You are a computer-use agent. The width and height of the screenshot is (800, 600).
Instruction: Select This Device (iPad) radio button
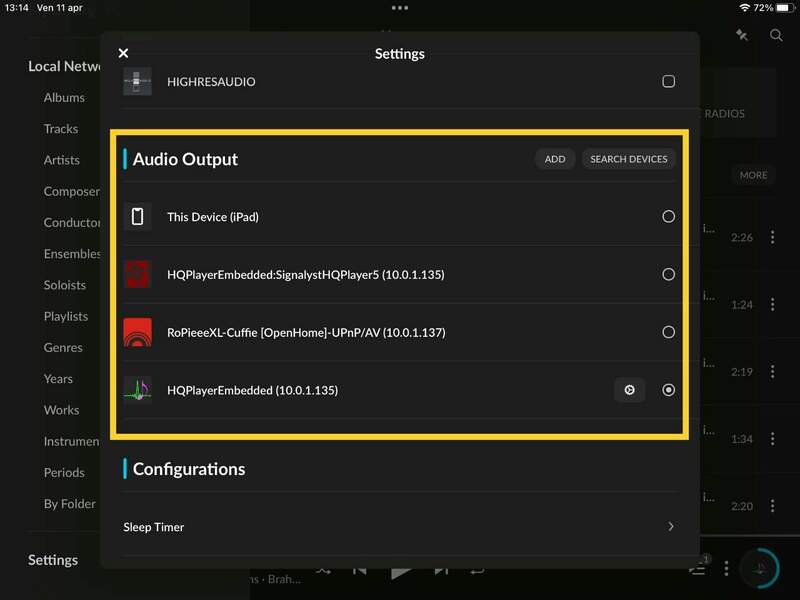(668, 217)
